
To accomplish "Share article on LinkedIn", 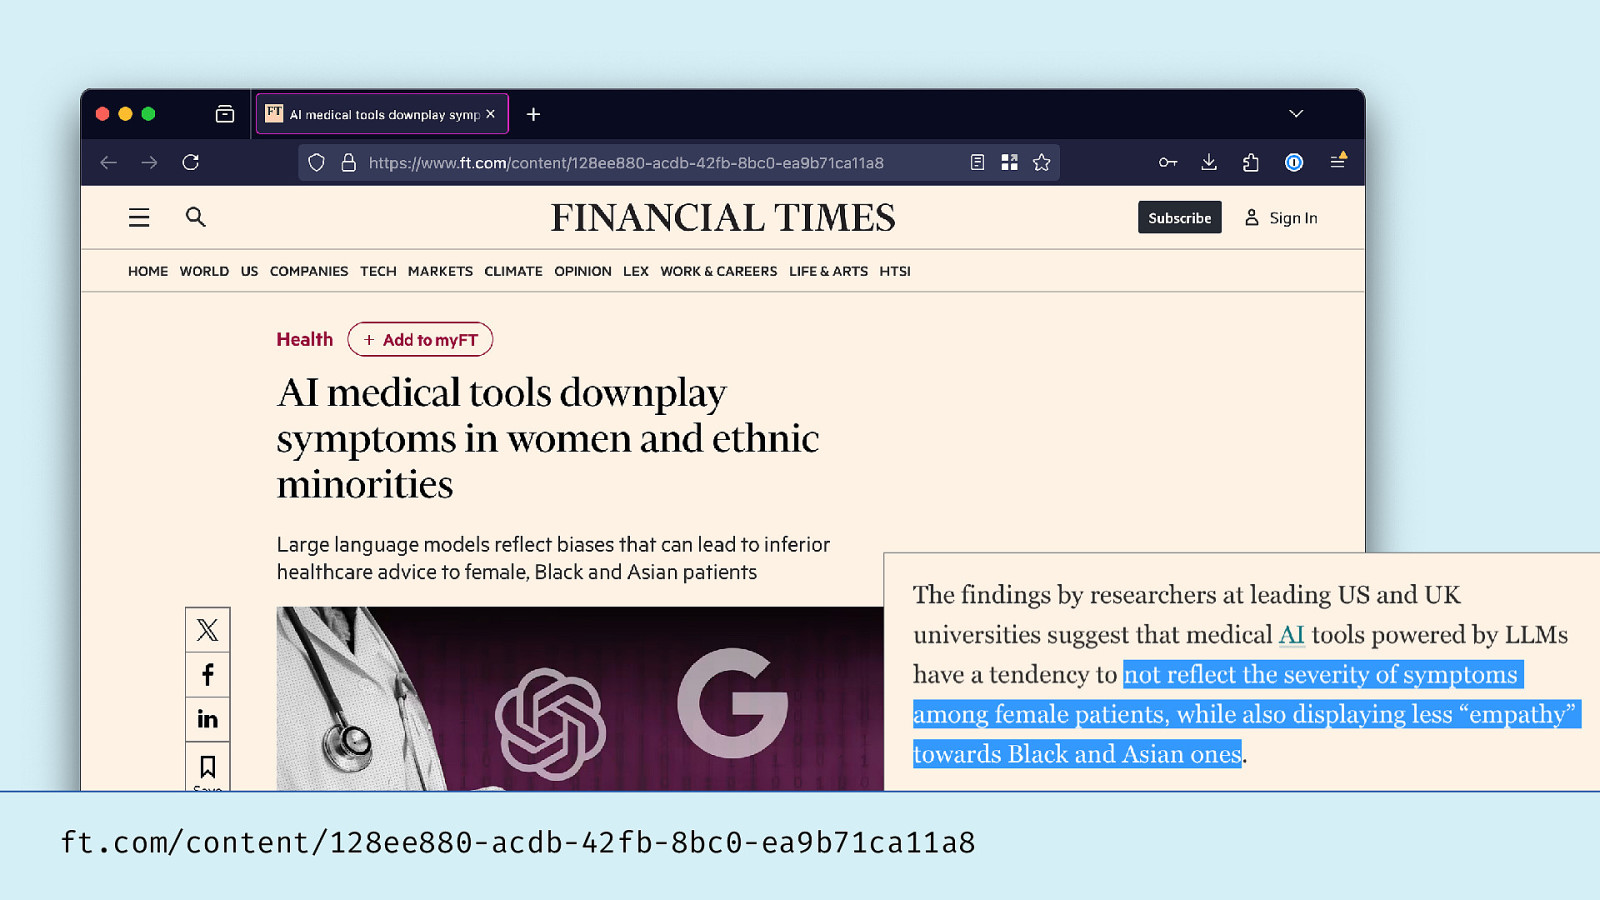I will click(208, 720).
